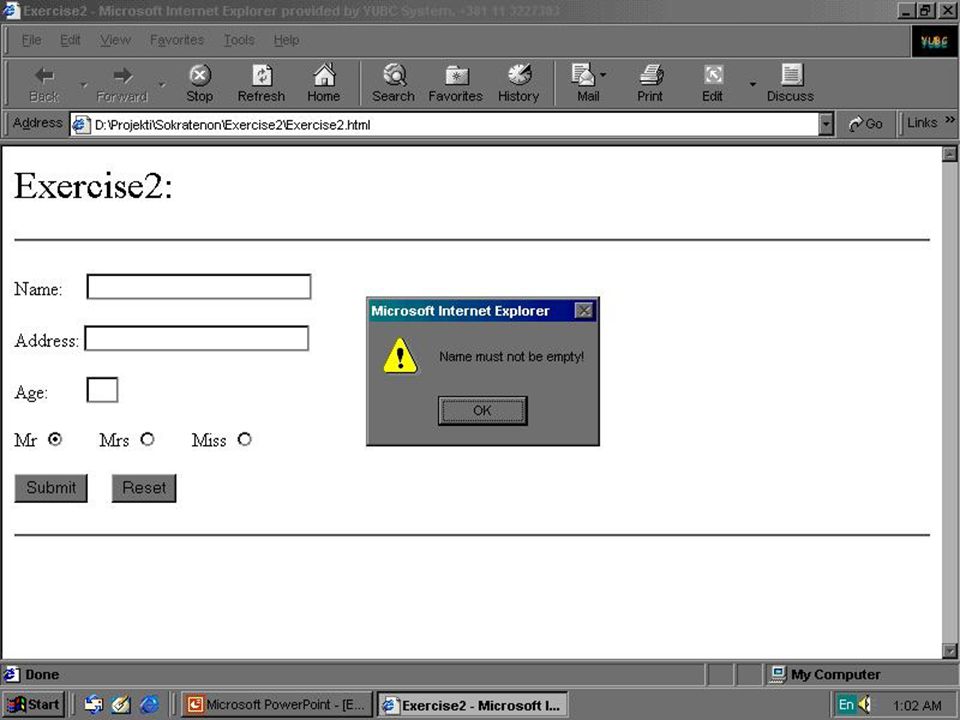Click the My Computer zone status icon
Screen dimensions: 960x720
[x=778, y=674]
